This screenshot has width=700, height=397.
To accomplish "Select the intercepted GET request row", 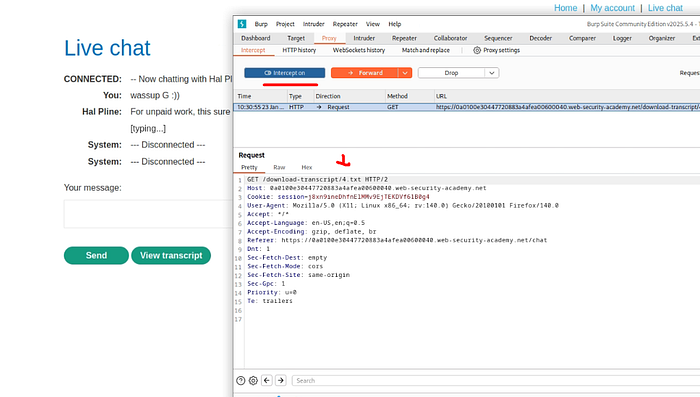I will click(x=467, y=107).
